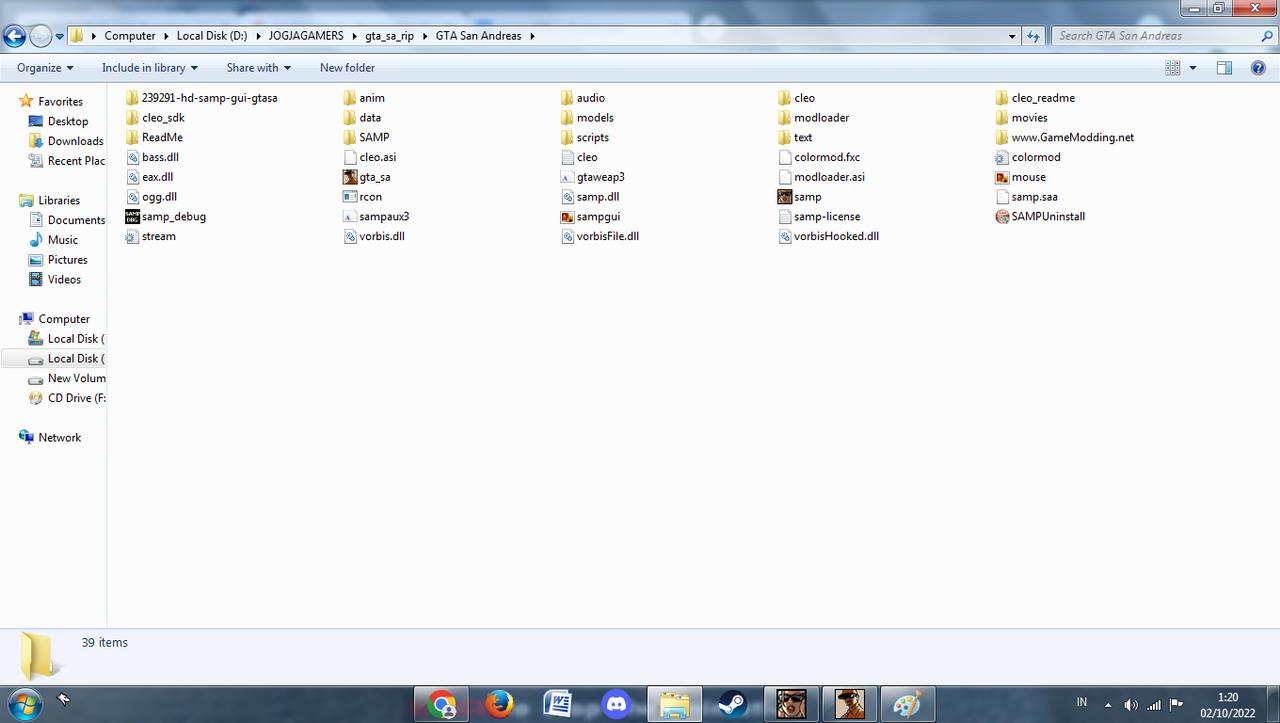Change the view layout button
This screenshot has width=1280, height=723.
pos(1173,68)
